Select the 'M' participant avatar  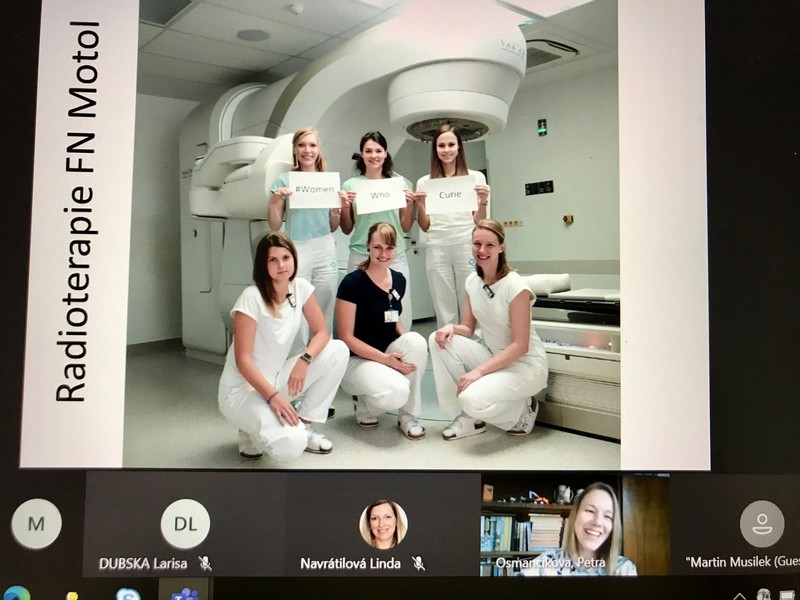(x=37, y=523)
